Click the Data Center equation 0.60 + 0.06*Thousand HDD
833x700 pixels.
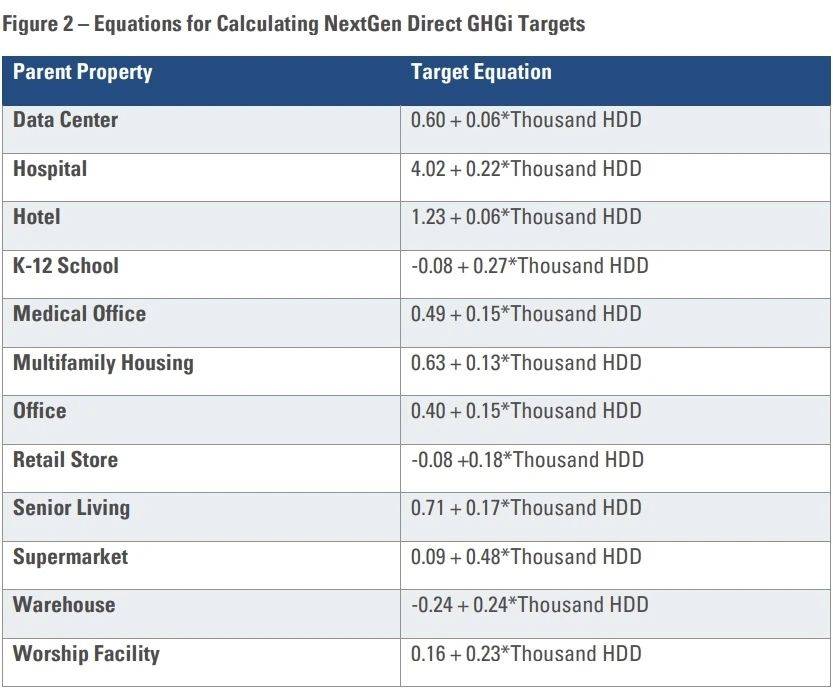coord(526,120)
